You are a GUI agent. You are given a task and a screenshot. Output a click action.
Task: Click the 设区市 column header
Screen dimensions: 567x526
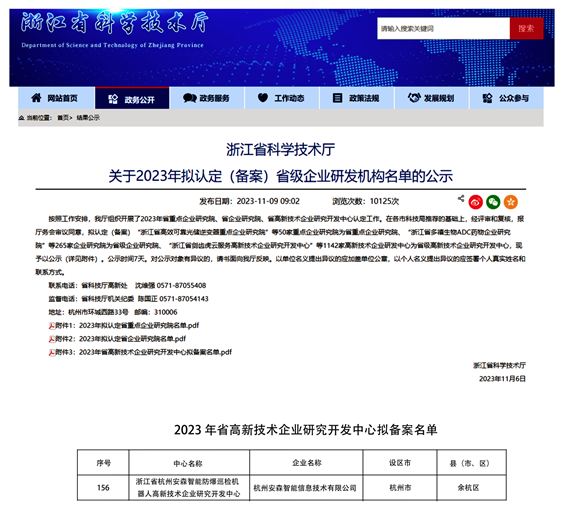tap(400, 463)
